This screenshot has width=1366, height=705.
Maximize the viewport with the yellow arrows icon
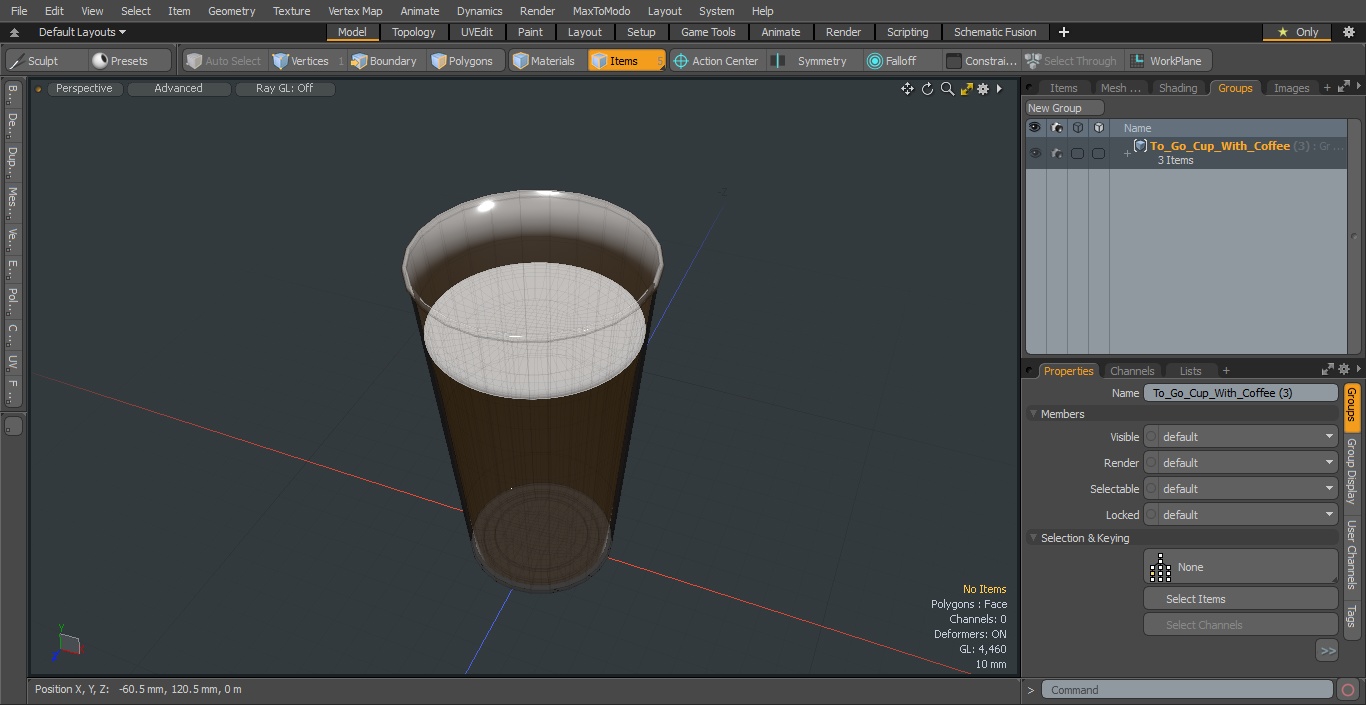pos(966,89)
